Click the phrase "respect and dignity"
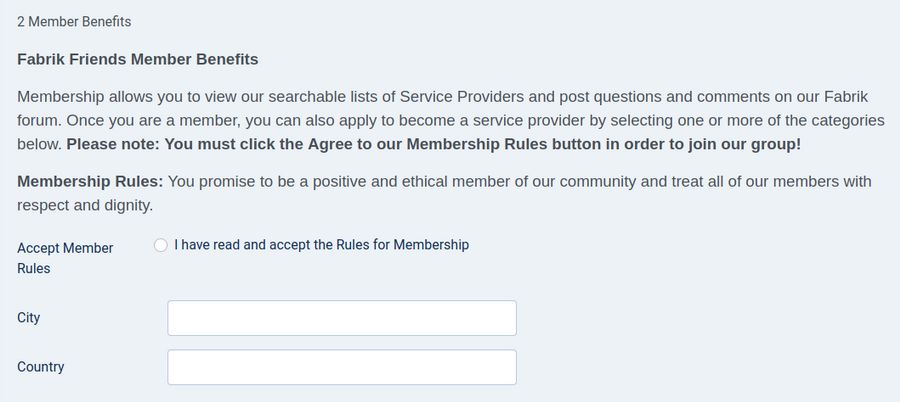The height and width of the screenshot is (402, 900). tap(85, 205)
